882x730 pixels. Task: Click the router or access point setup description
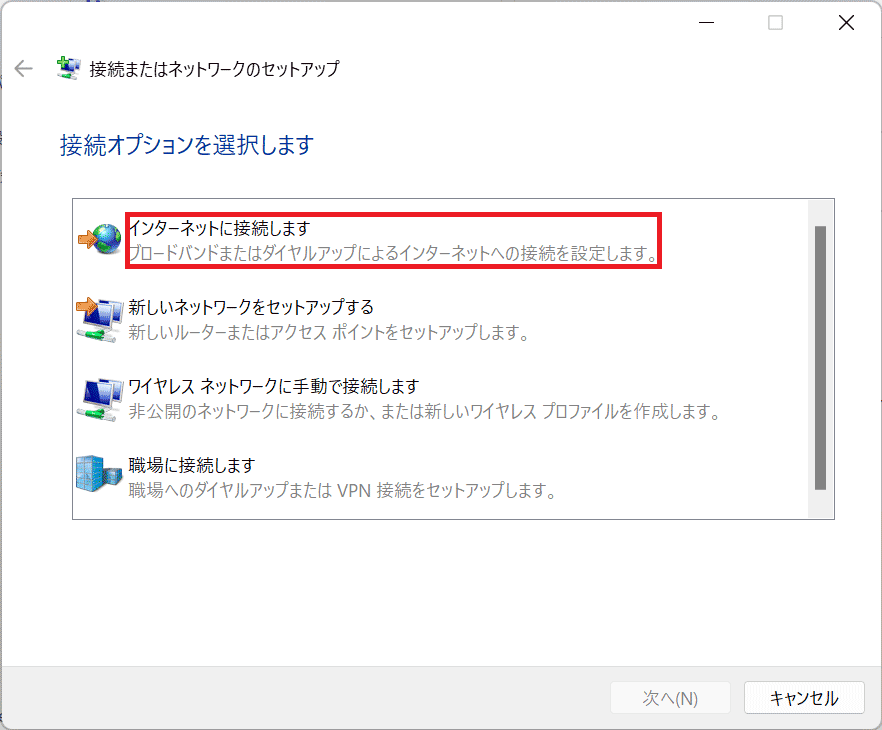(x=328, y=332)
